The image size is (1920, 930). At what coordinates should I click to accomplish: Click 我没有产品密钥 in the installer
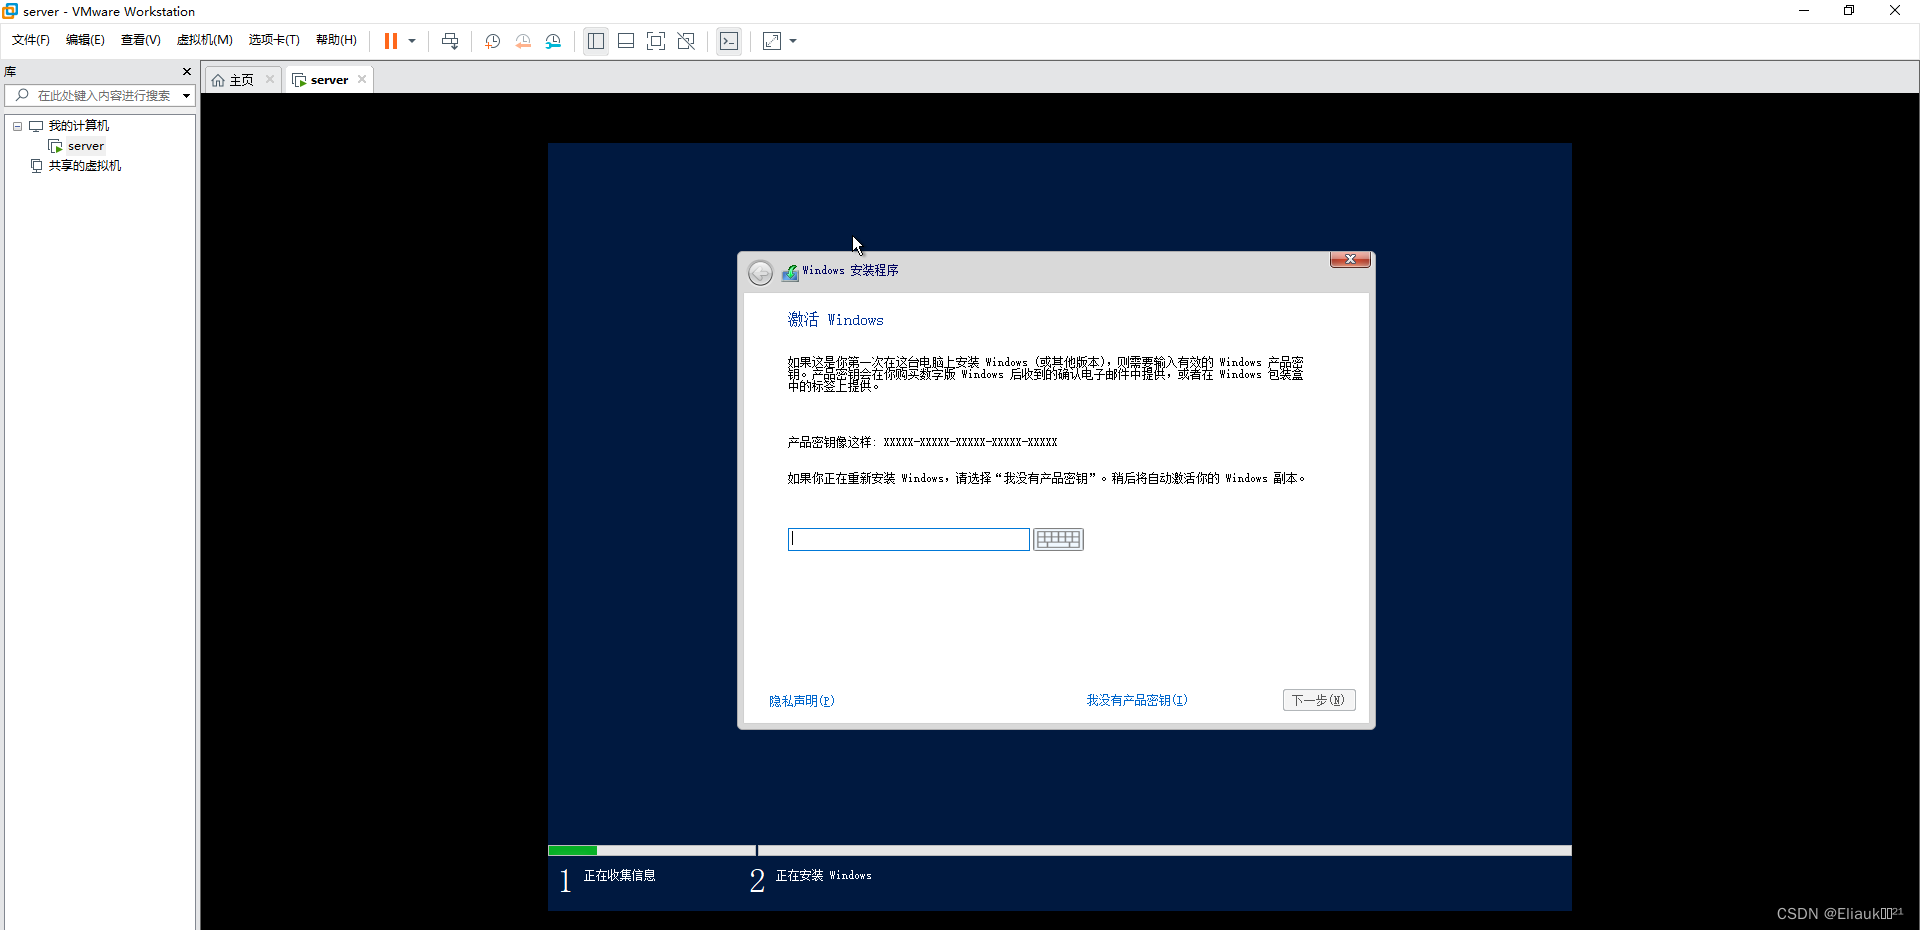tap(1136, 700)
